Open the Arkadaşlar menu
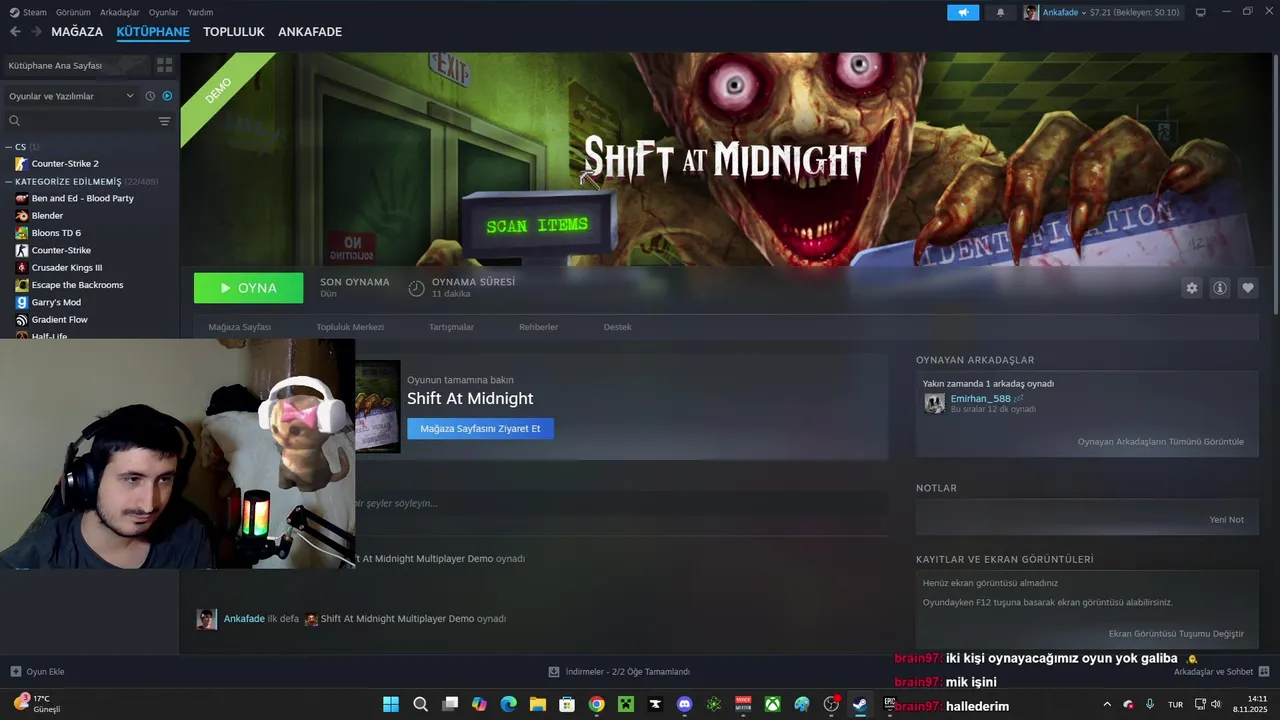 120,12
